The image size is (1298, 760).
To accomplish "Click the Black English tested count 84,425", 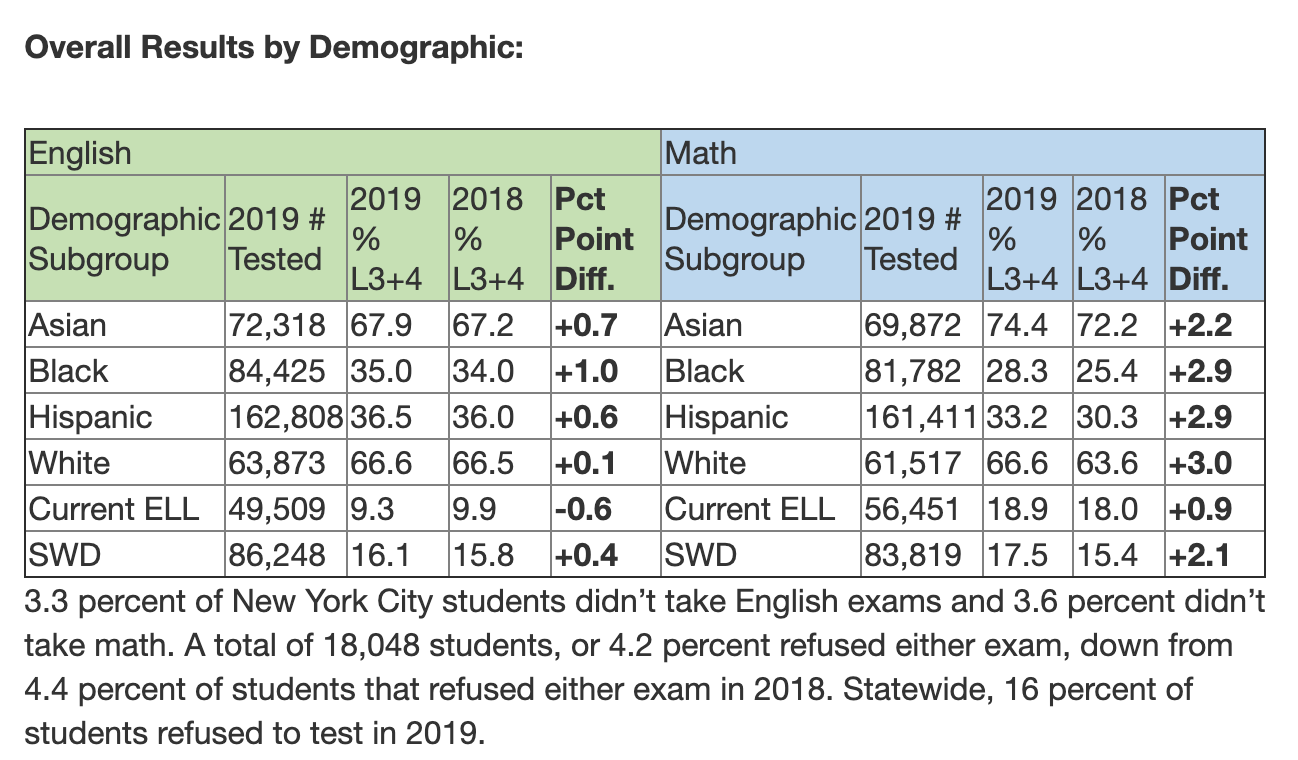I will tap(277, 371).
